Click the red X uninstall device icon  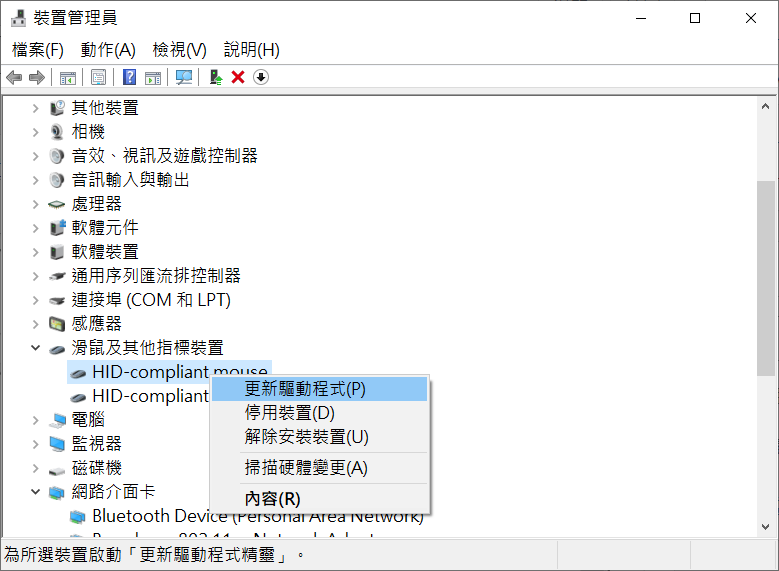coord(238,78)
